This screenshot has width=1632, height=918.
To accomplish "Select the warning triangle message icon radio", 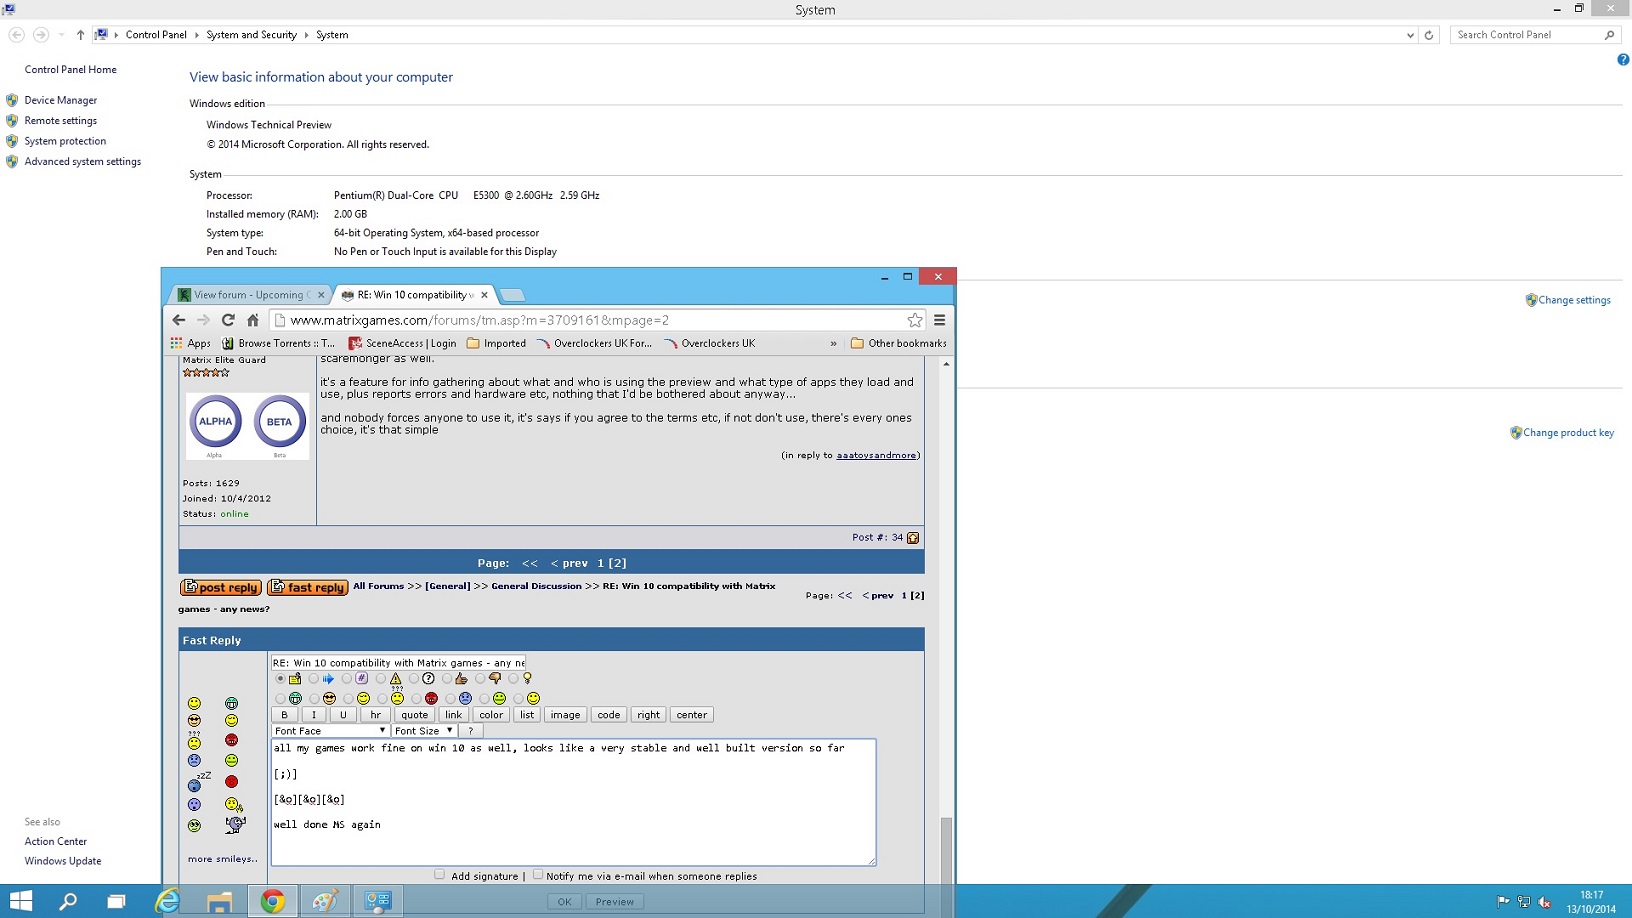I will pyautogui.click(x=380, y=679).
